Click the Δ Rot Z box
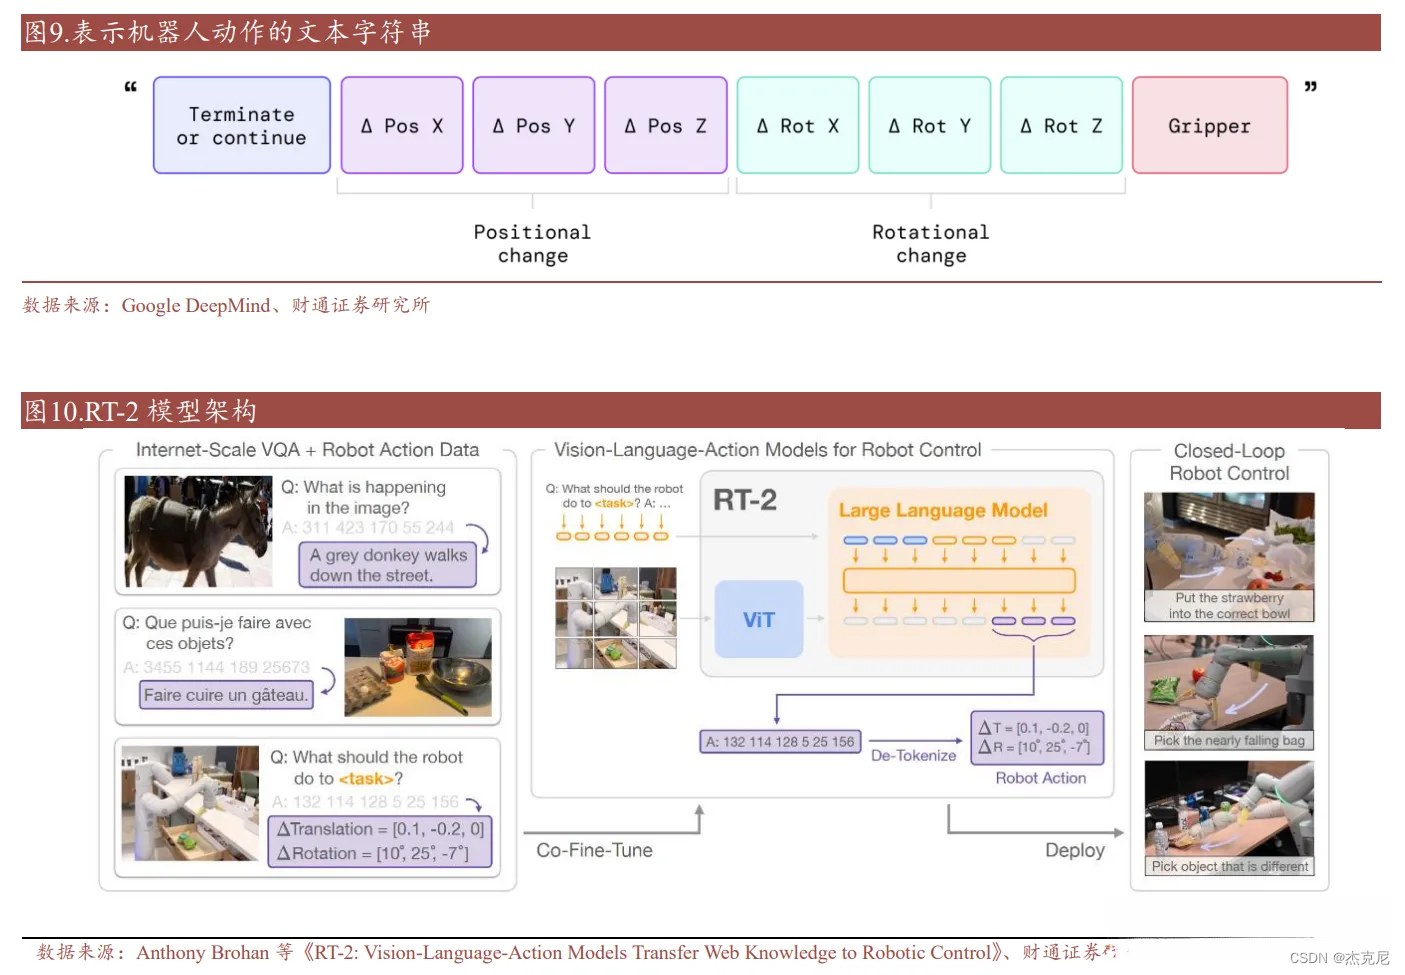This screenshot has height=975, width=1405. [1062, 125]
